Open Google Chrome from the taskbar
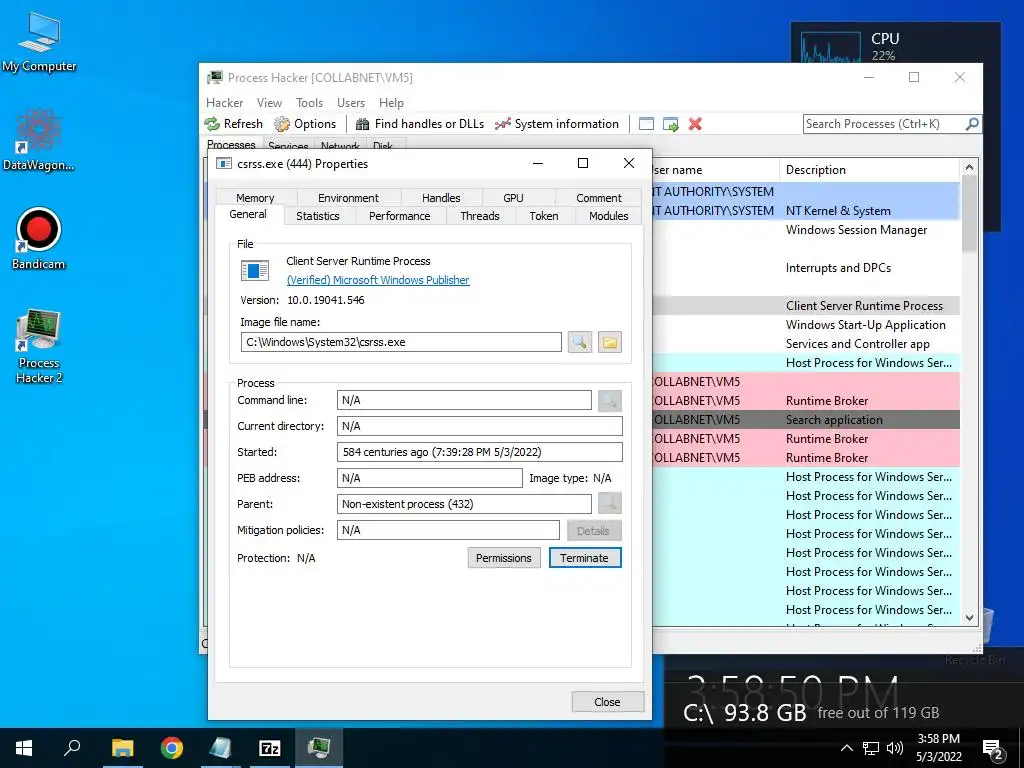 click(172, 748)
